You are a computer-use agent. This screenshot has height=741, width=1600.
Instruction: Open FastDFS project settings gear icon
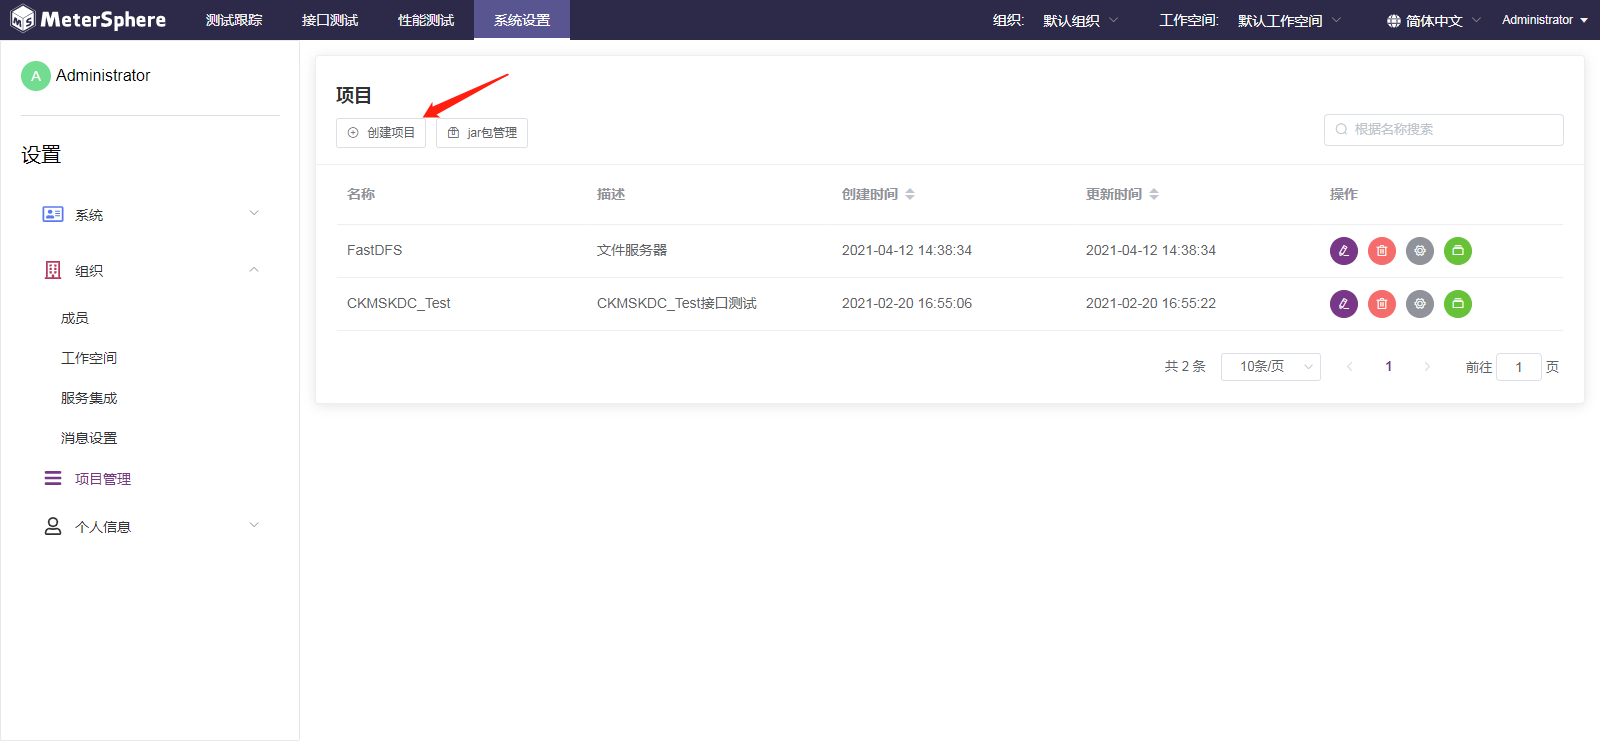click(x=1420, y=251)
